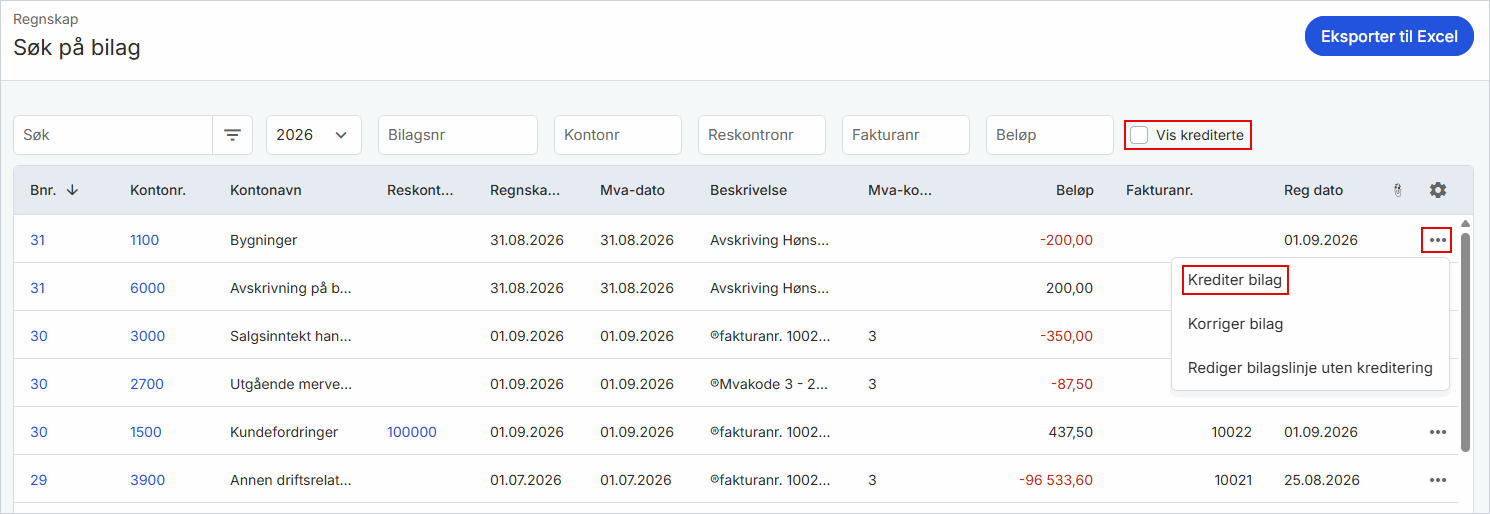Open three-dot menu for Kundefordringer row
Screen dimensions: 1490x514
click(1438, 432)
